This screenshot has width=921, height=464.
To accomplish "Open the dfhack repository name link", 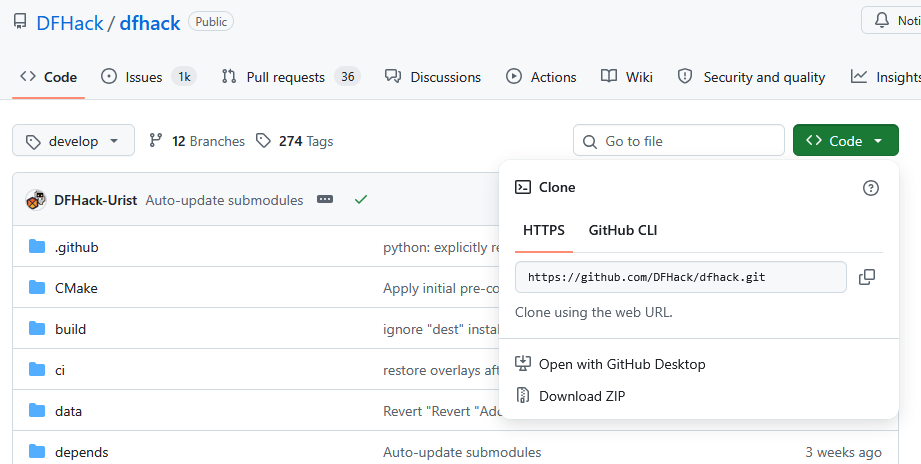I will 150,23.
